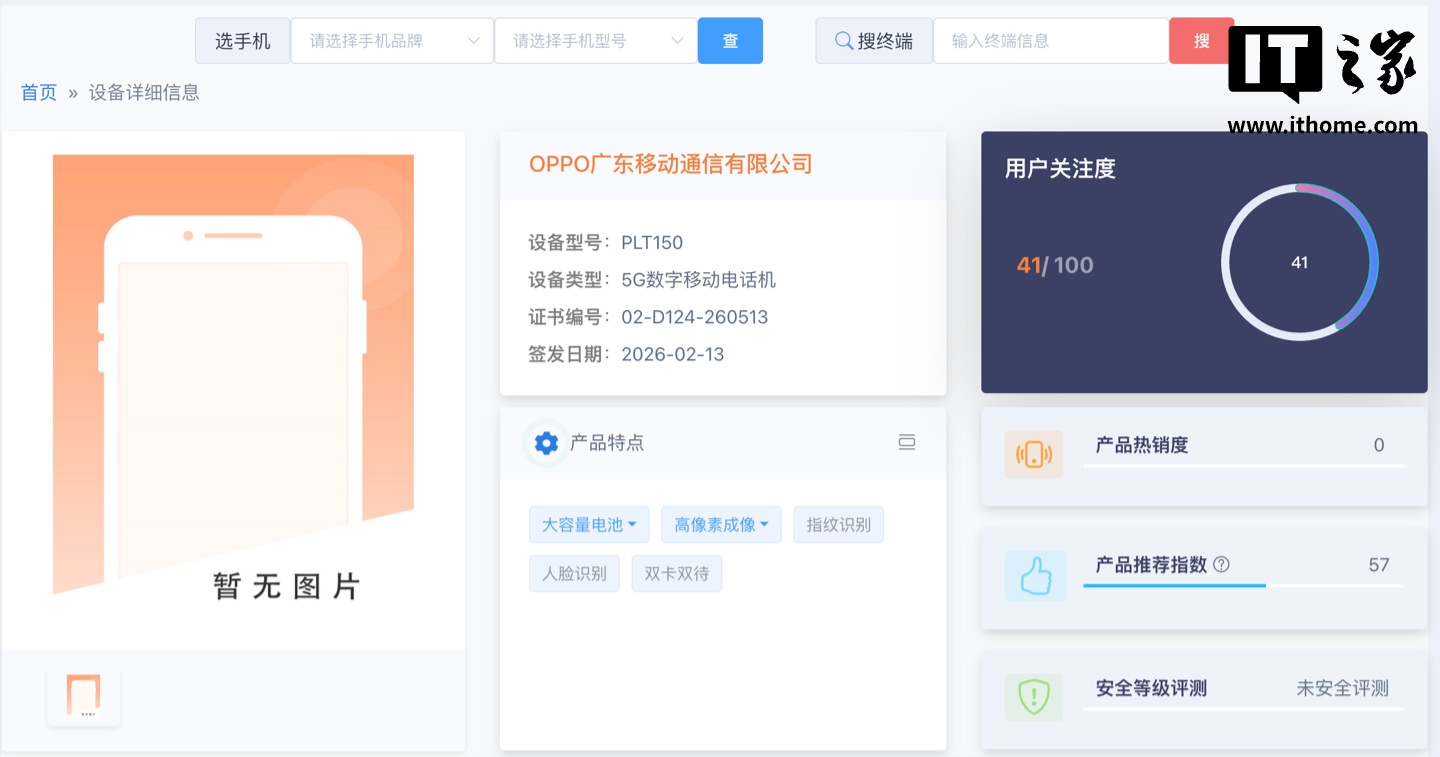The image size is (1440, 757).
Task: Click the 产品推荐指数 progress bar
Action: 1243,586
